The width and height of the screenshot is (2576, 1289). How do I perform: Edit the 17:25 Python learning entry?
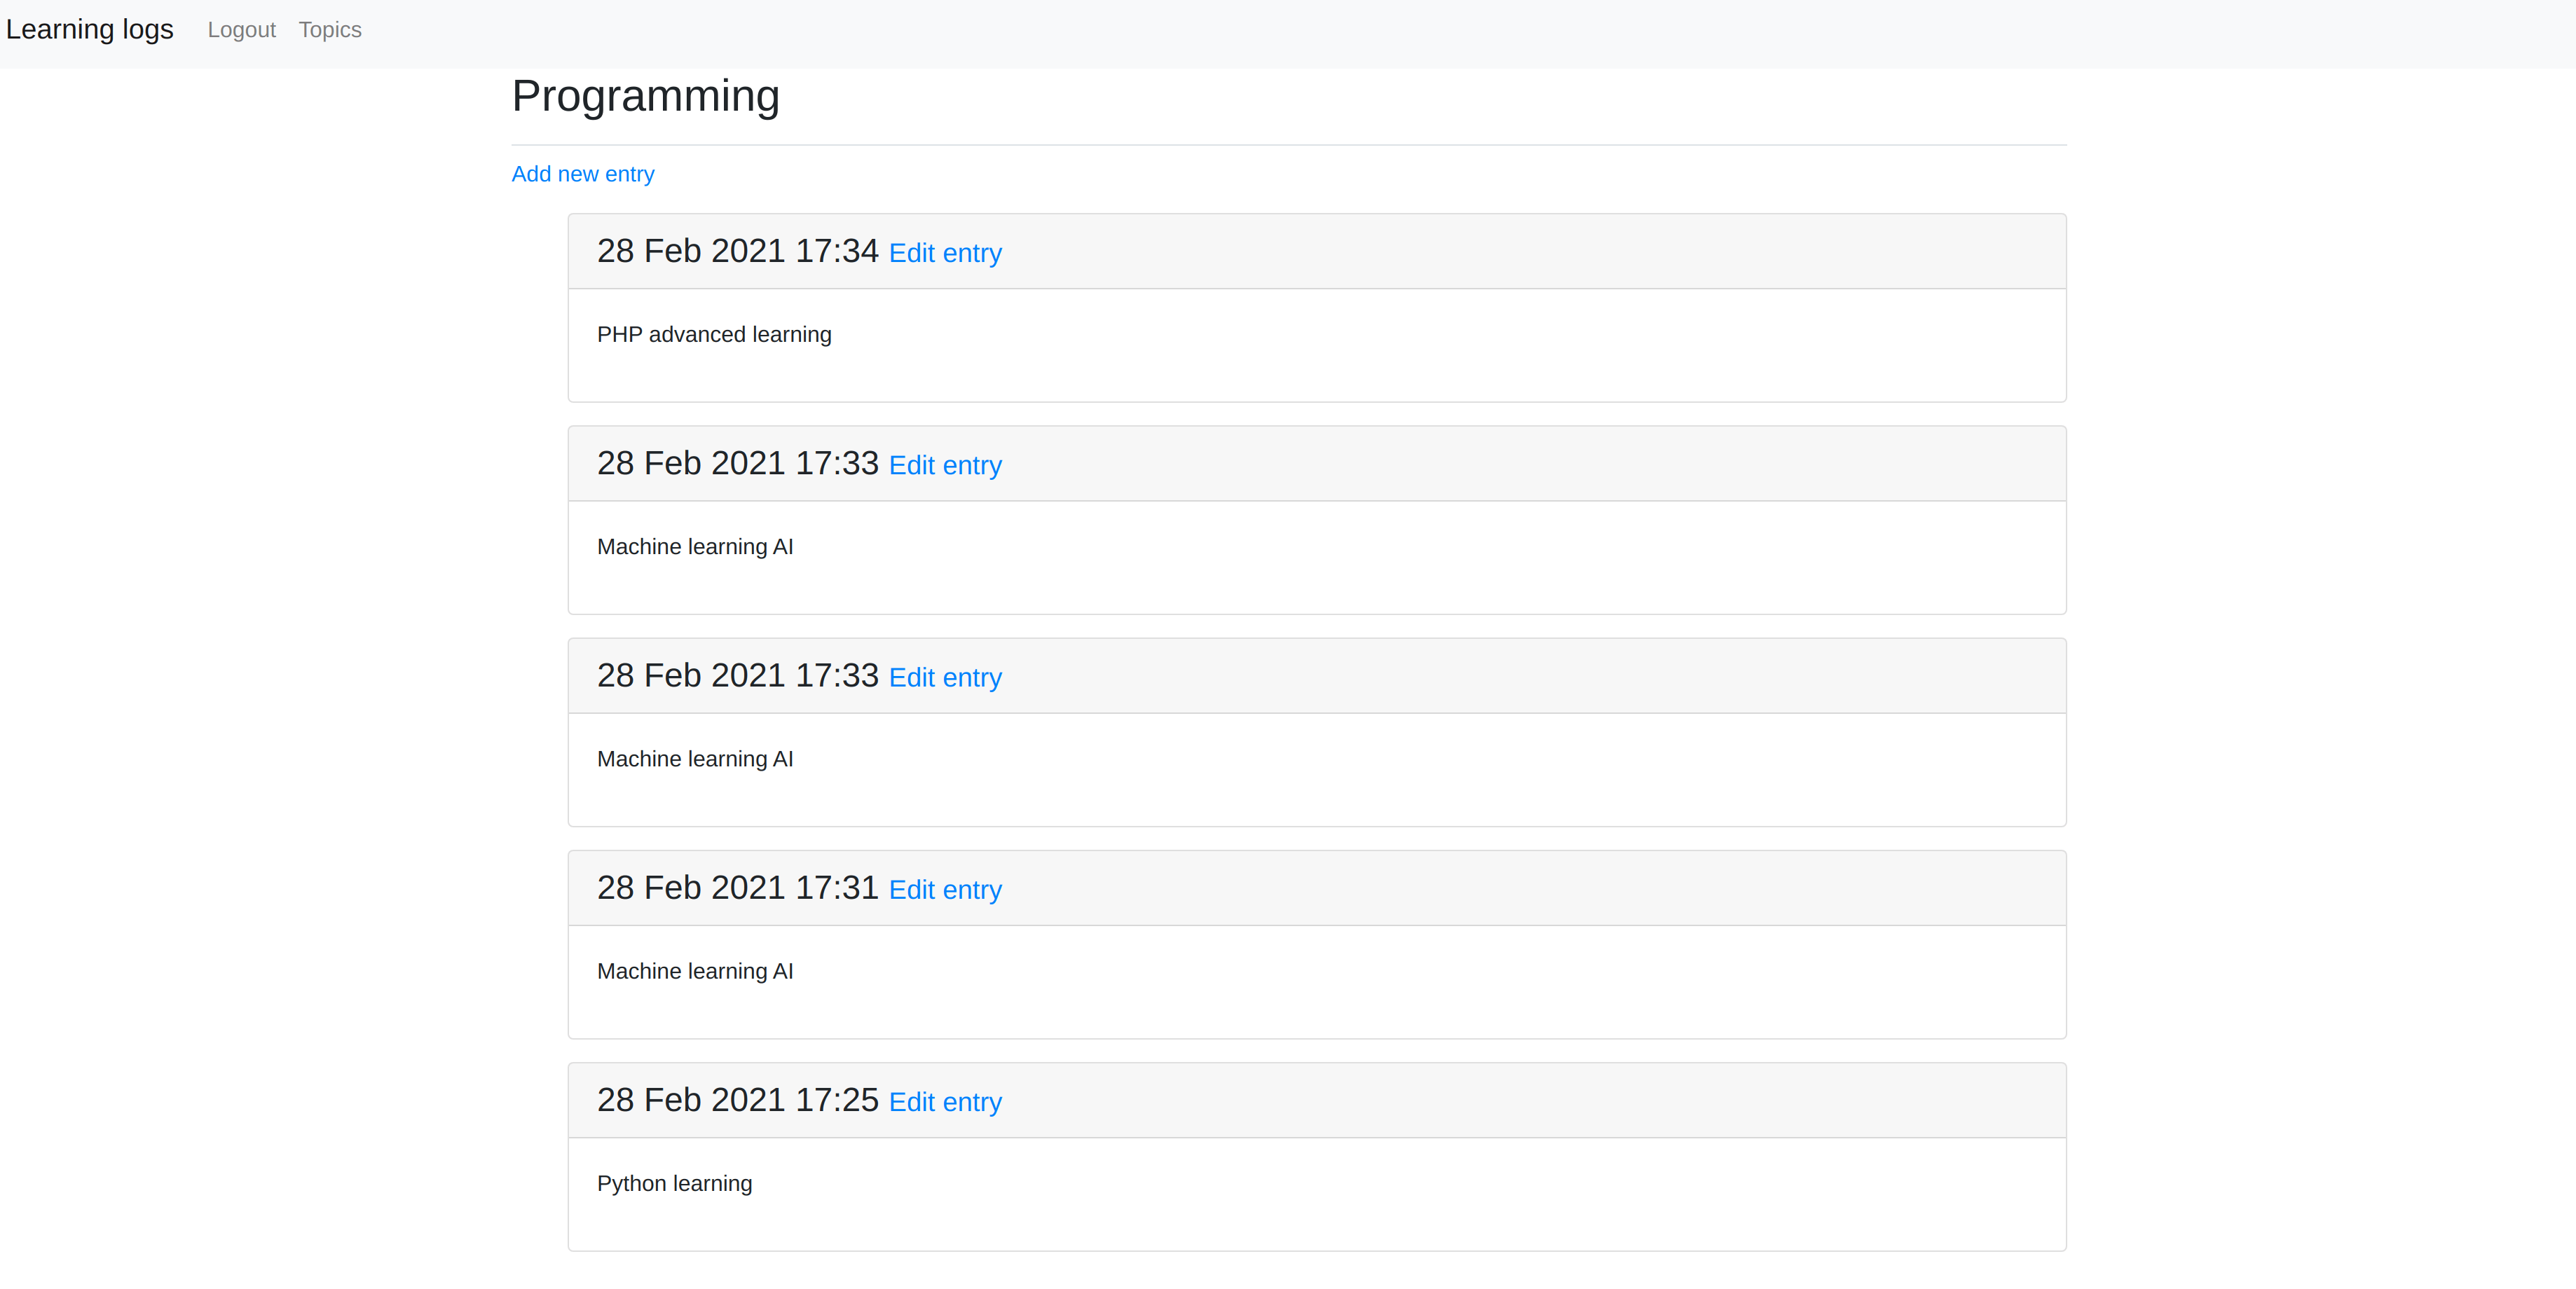pyautogui.click(x=945, y=1102)
